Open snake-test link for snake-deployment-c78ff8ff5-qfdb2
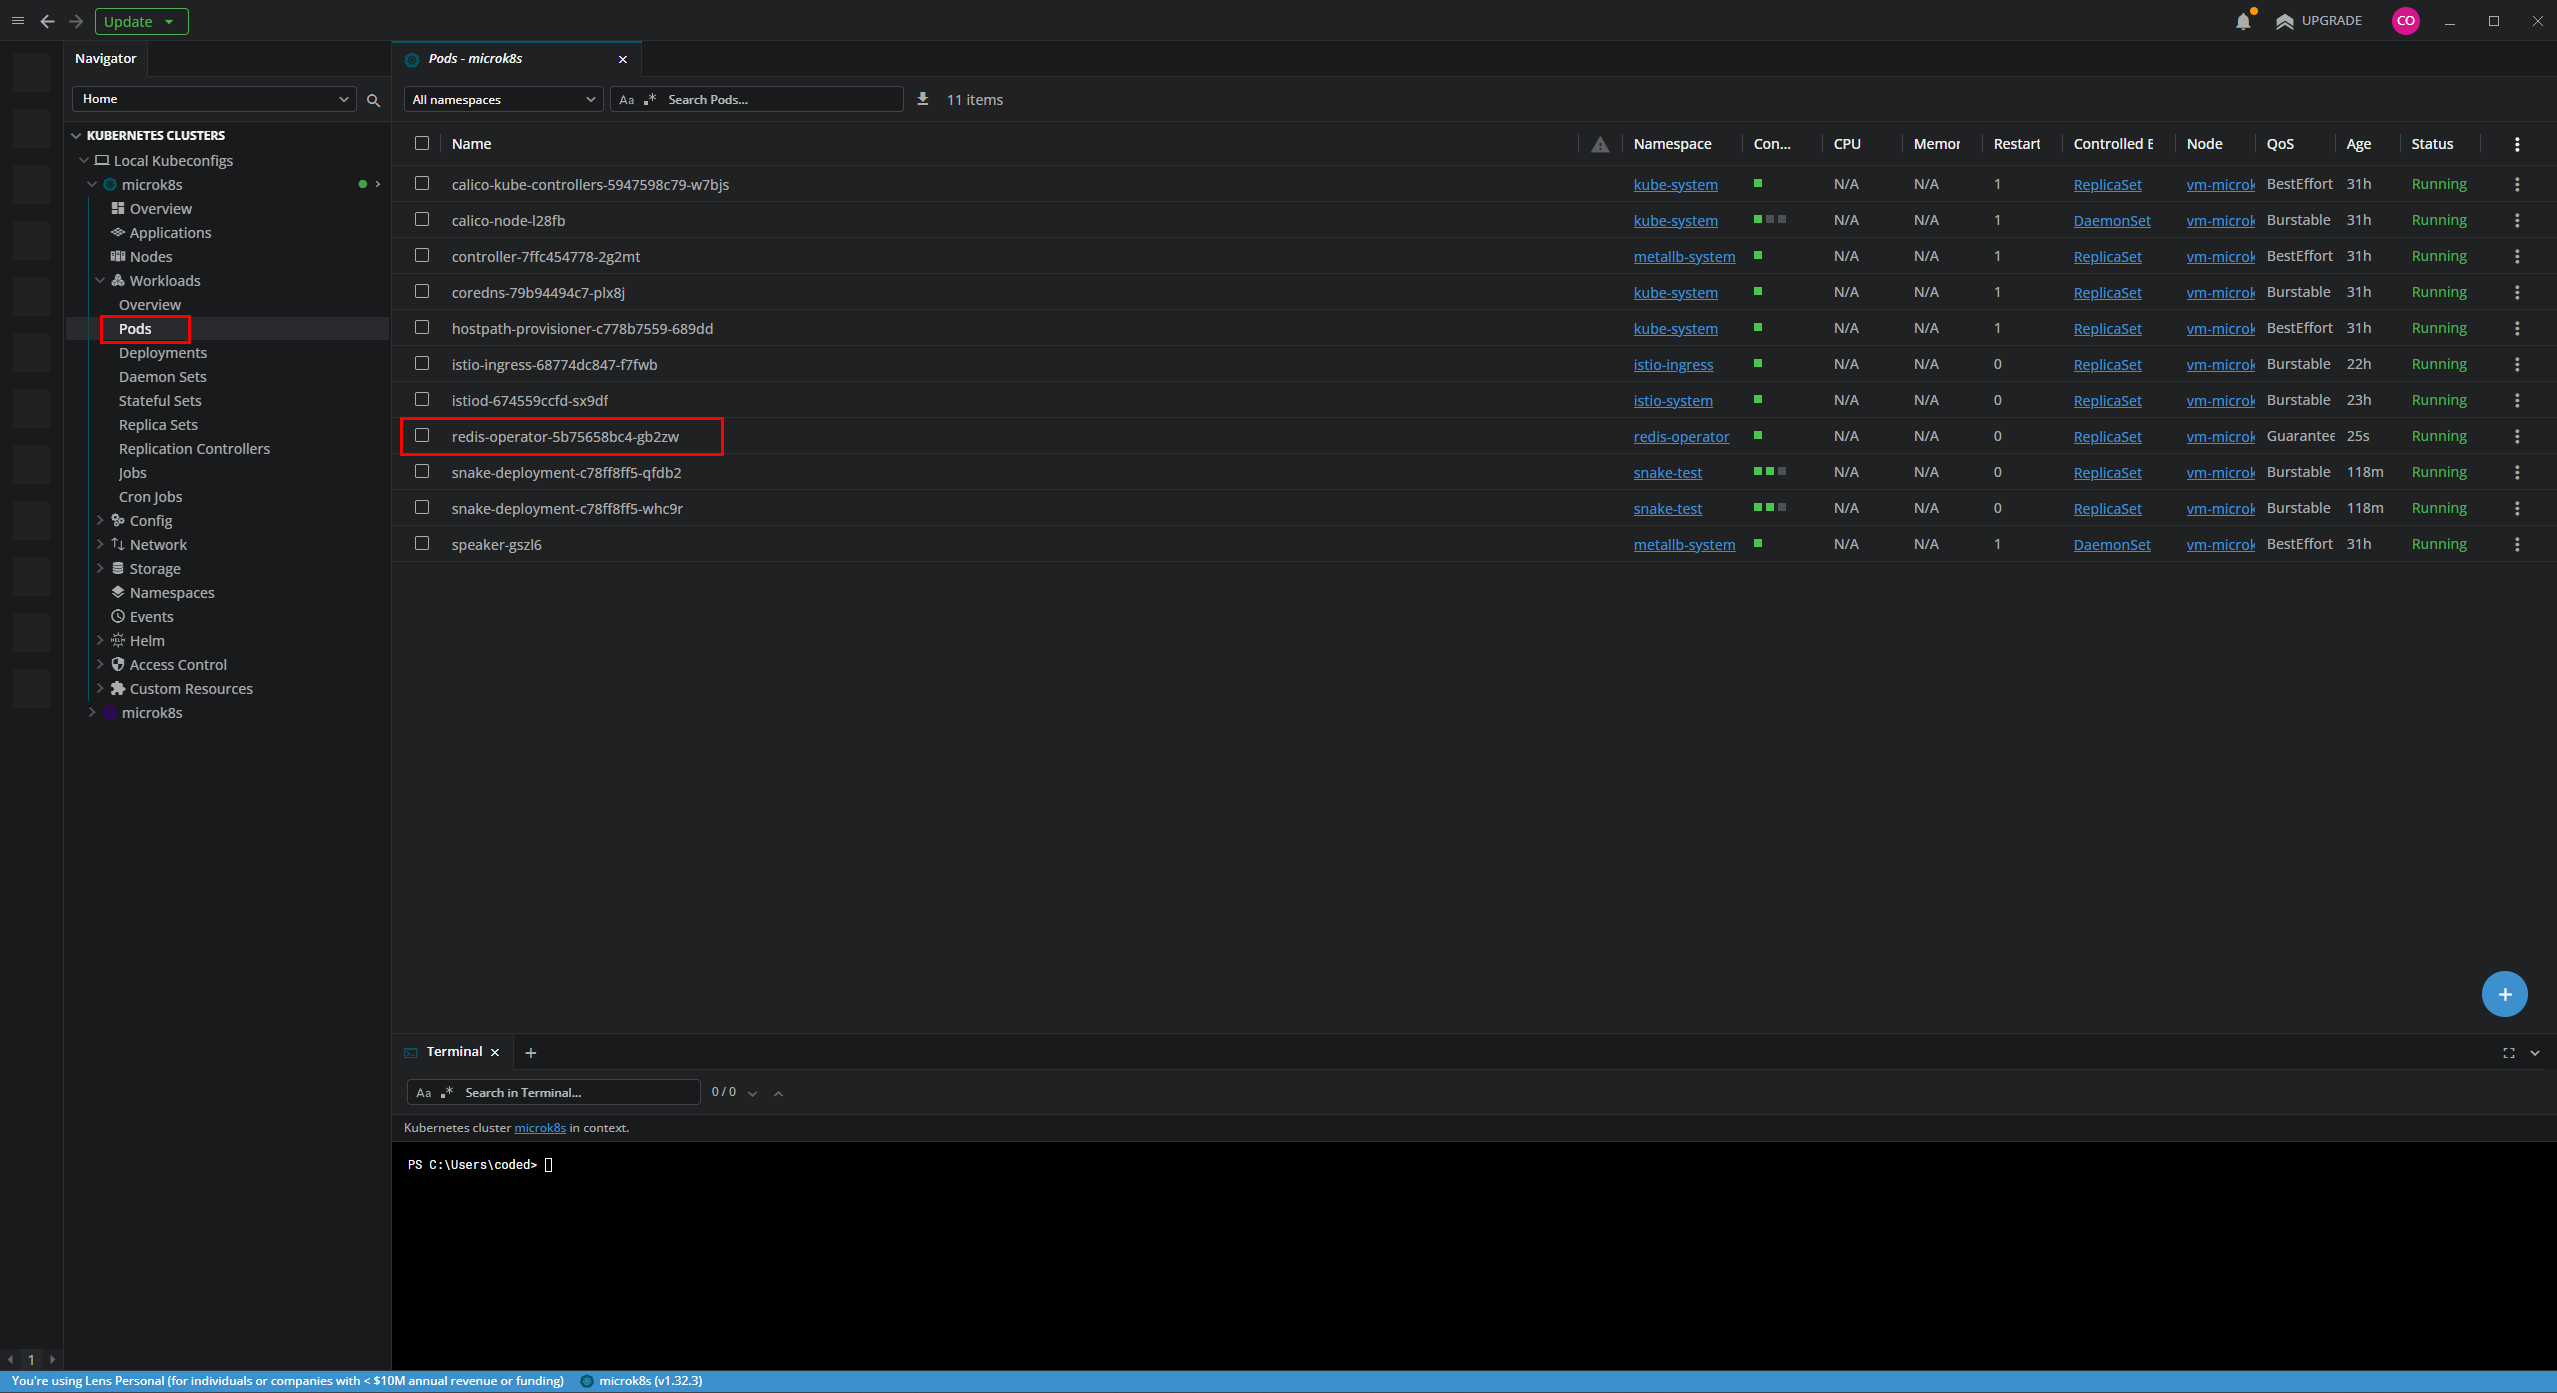2557x1393 pixels. pos(1668,473)
